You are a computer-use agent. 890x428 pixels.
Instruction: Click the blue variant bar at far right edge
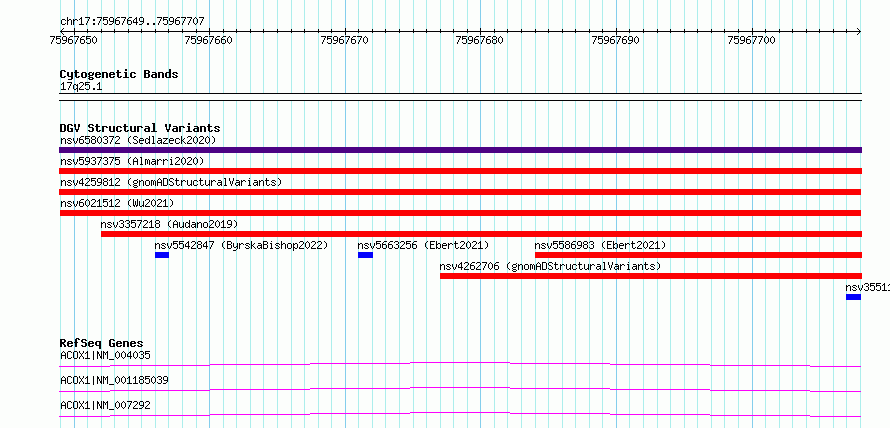854,297
